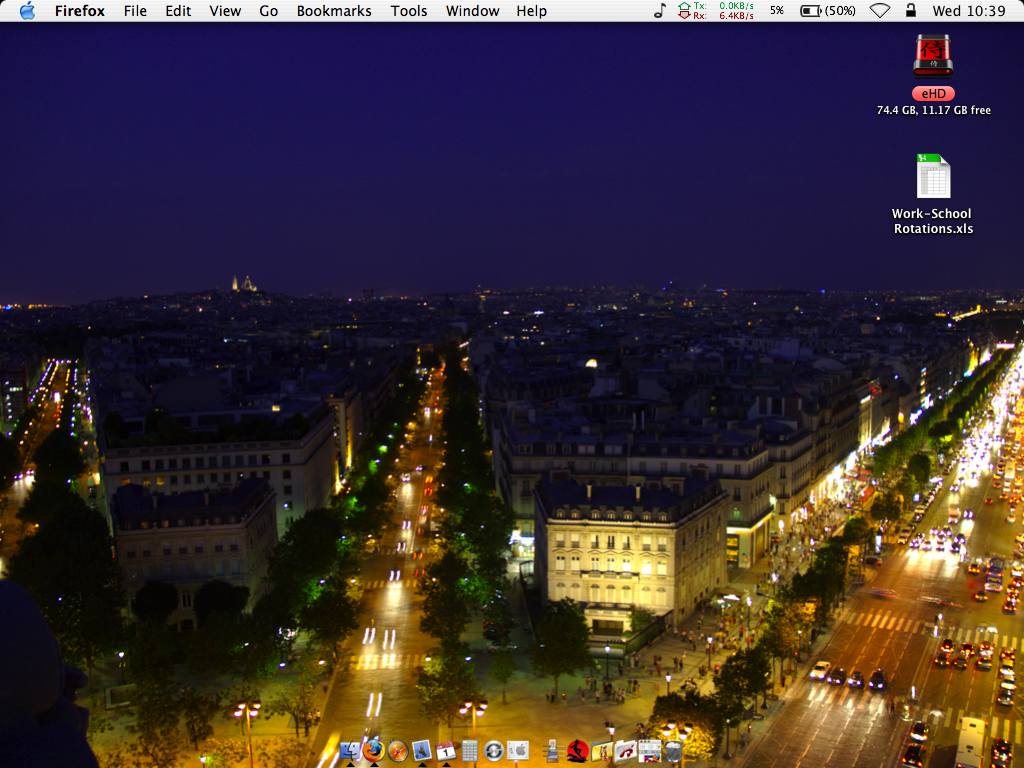Open the Wi-Fi AirPort status menu

879,11
